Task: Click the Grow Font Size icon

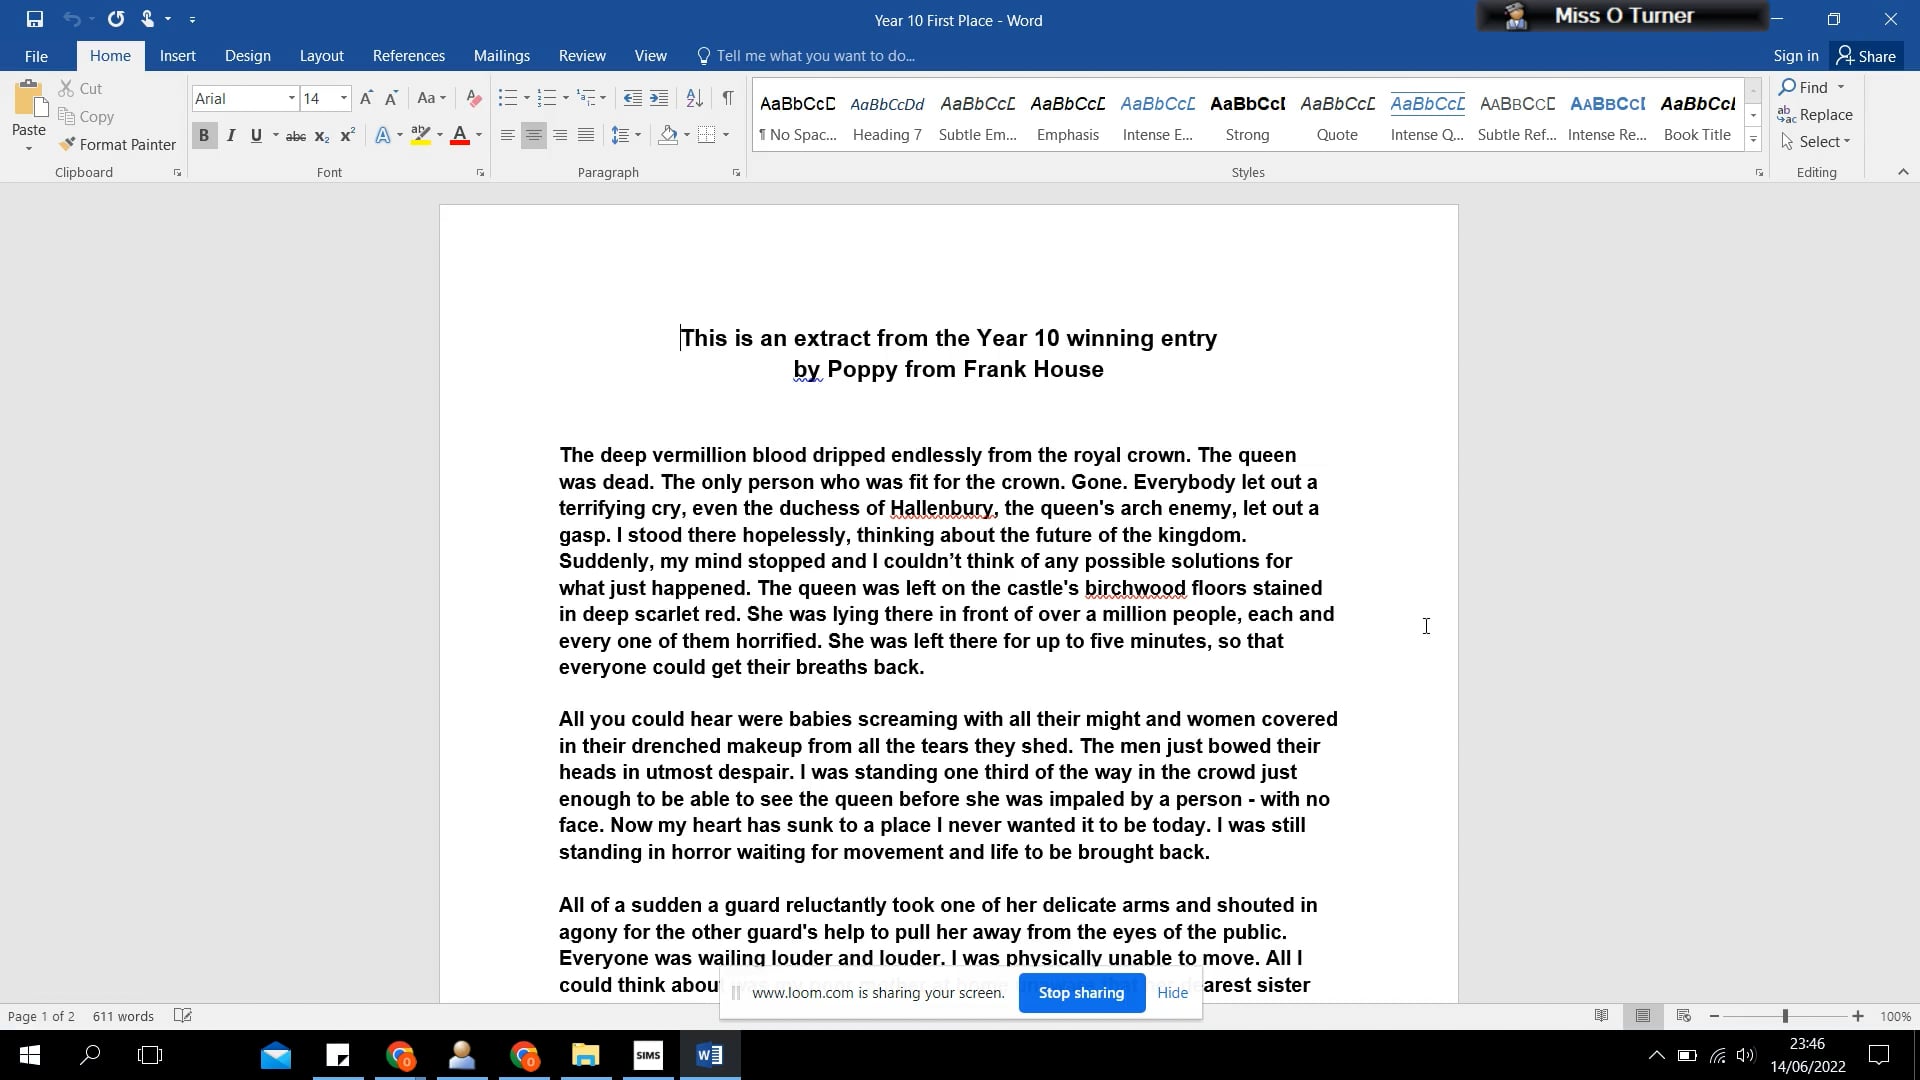Action: pyautogui.click(x=366, y=98)
